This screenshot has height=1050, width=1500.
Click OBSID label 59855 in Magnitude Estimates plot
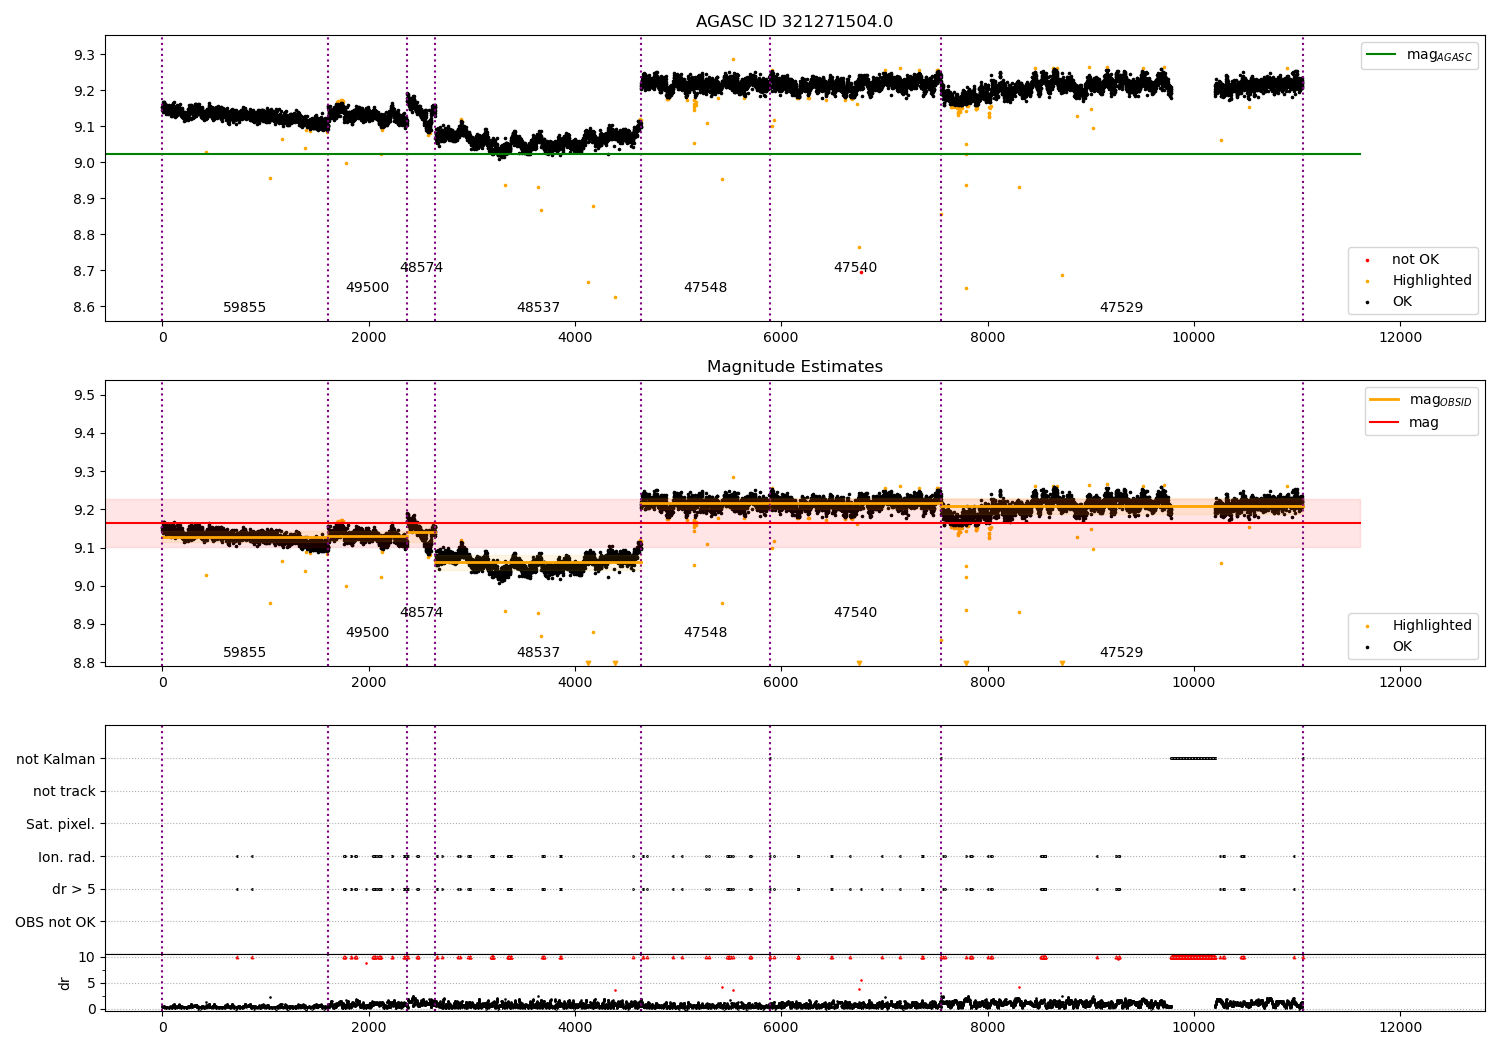(244, 653)
